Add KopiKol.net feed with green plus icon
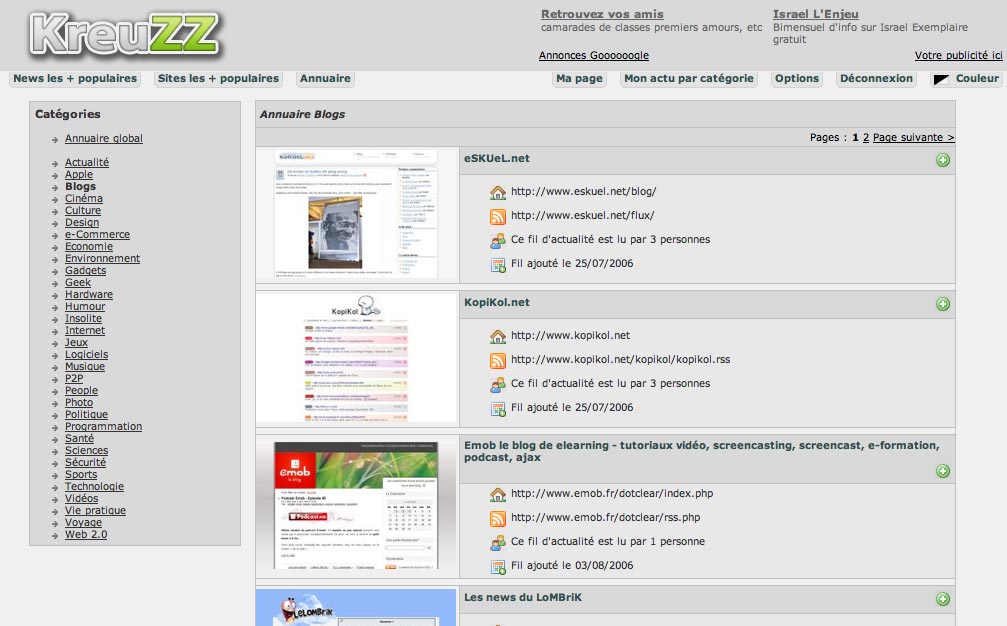The width and height of the screenshot is (1007, 626). [942, 304]
